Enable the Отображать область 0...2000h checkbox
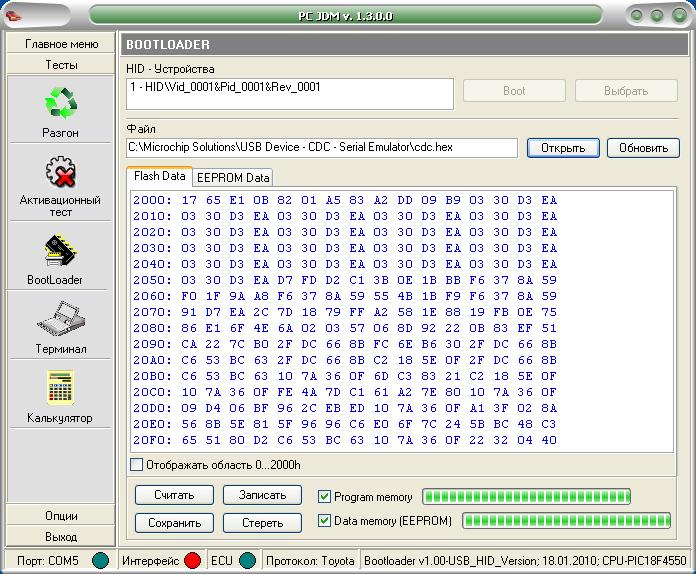The image size is (696, 574). pos(137,465)
